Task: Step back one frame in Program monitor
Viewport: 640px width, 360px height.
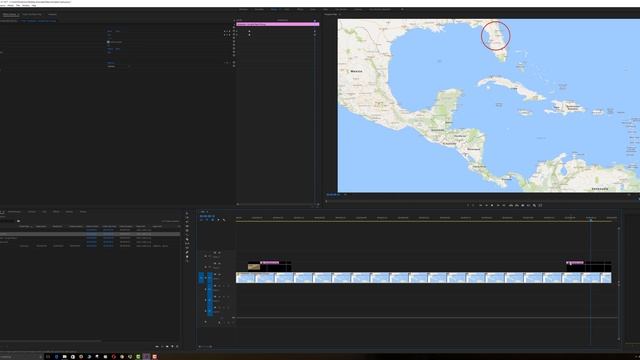Action: click(486, 205)
